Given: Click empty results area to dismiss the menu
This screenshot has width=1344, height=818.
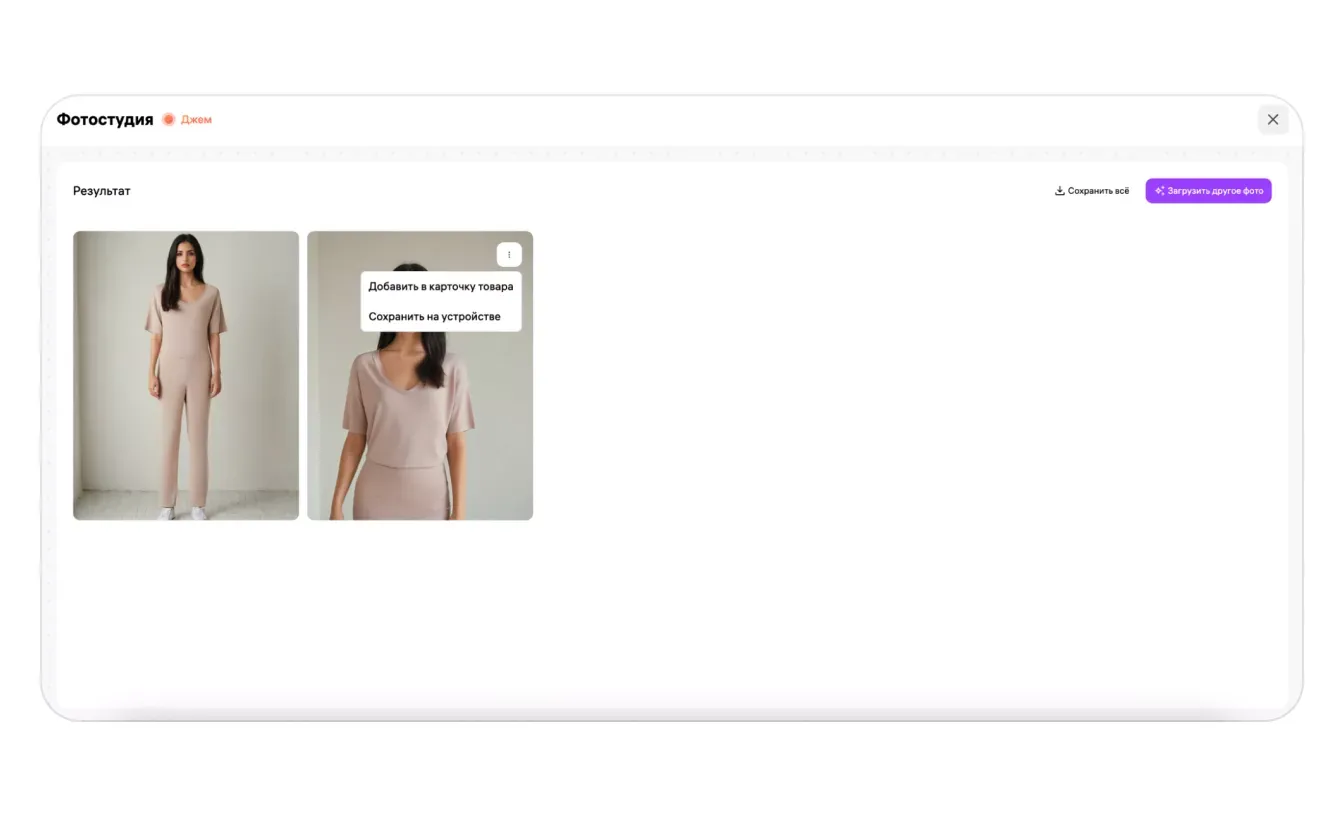Looking at the screenshot, I should point(850,450).
